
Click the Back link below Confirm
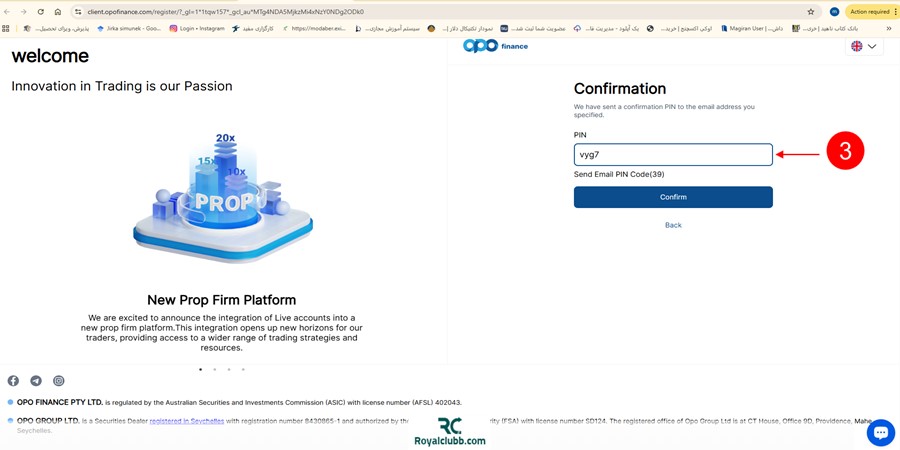click(673, 225)
